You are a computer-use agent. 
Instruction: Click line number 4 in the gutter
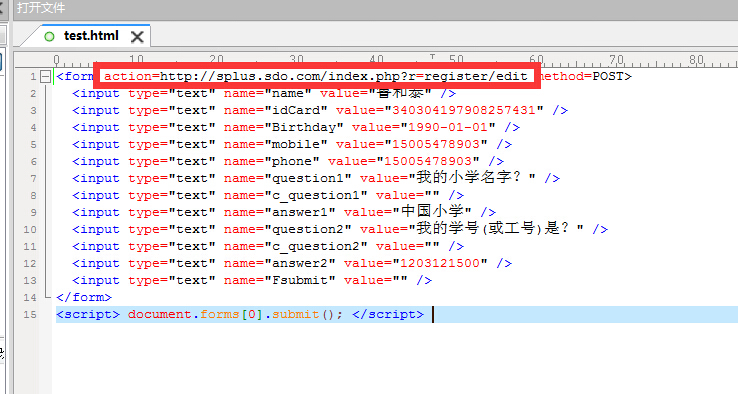coord(33,127)
